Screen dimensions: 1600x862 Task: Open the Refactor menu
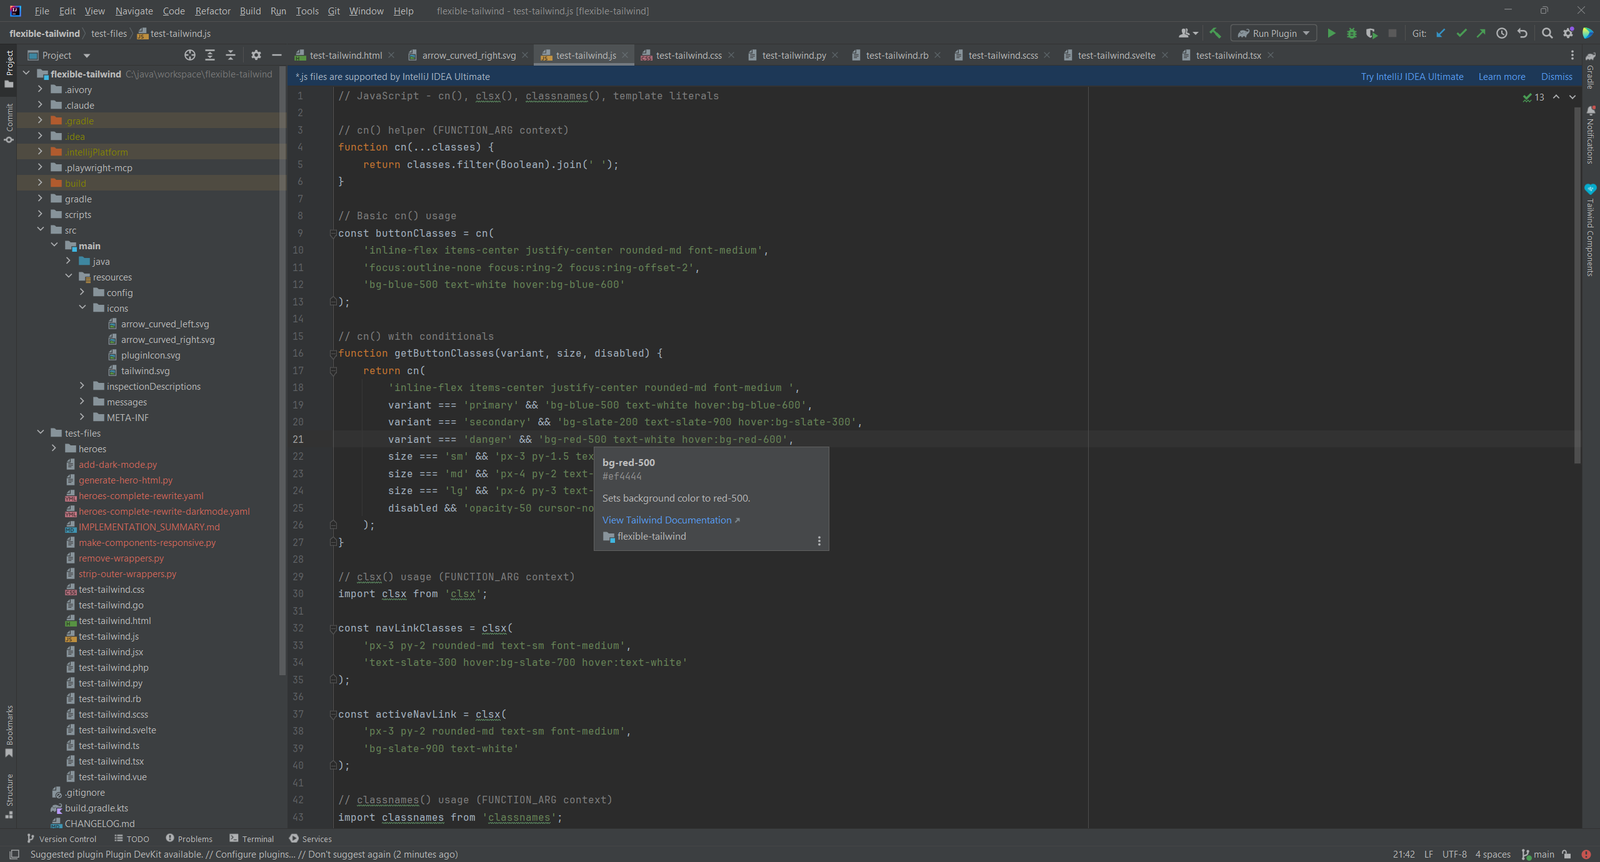pos(213,11)
